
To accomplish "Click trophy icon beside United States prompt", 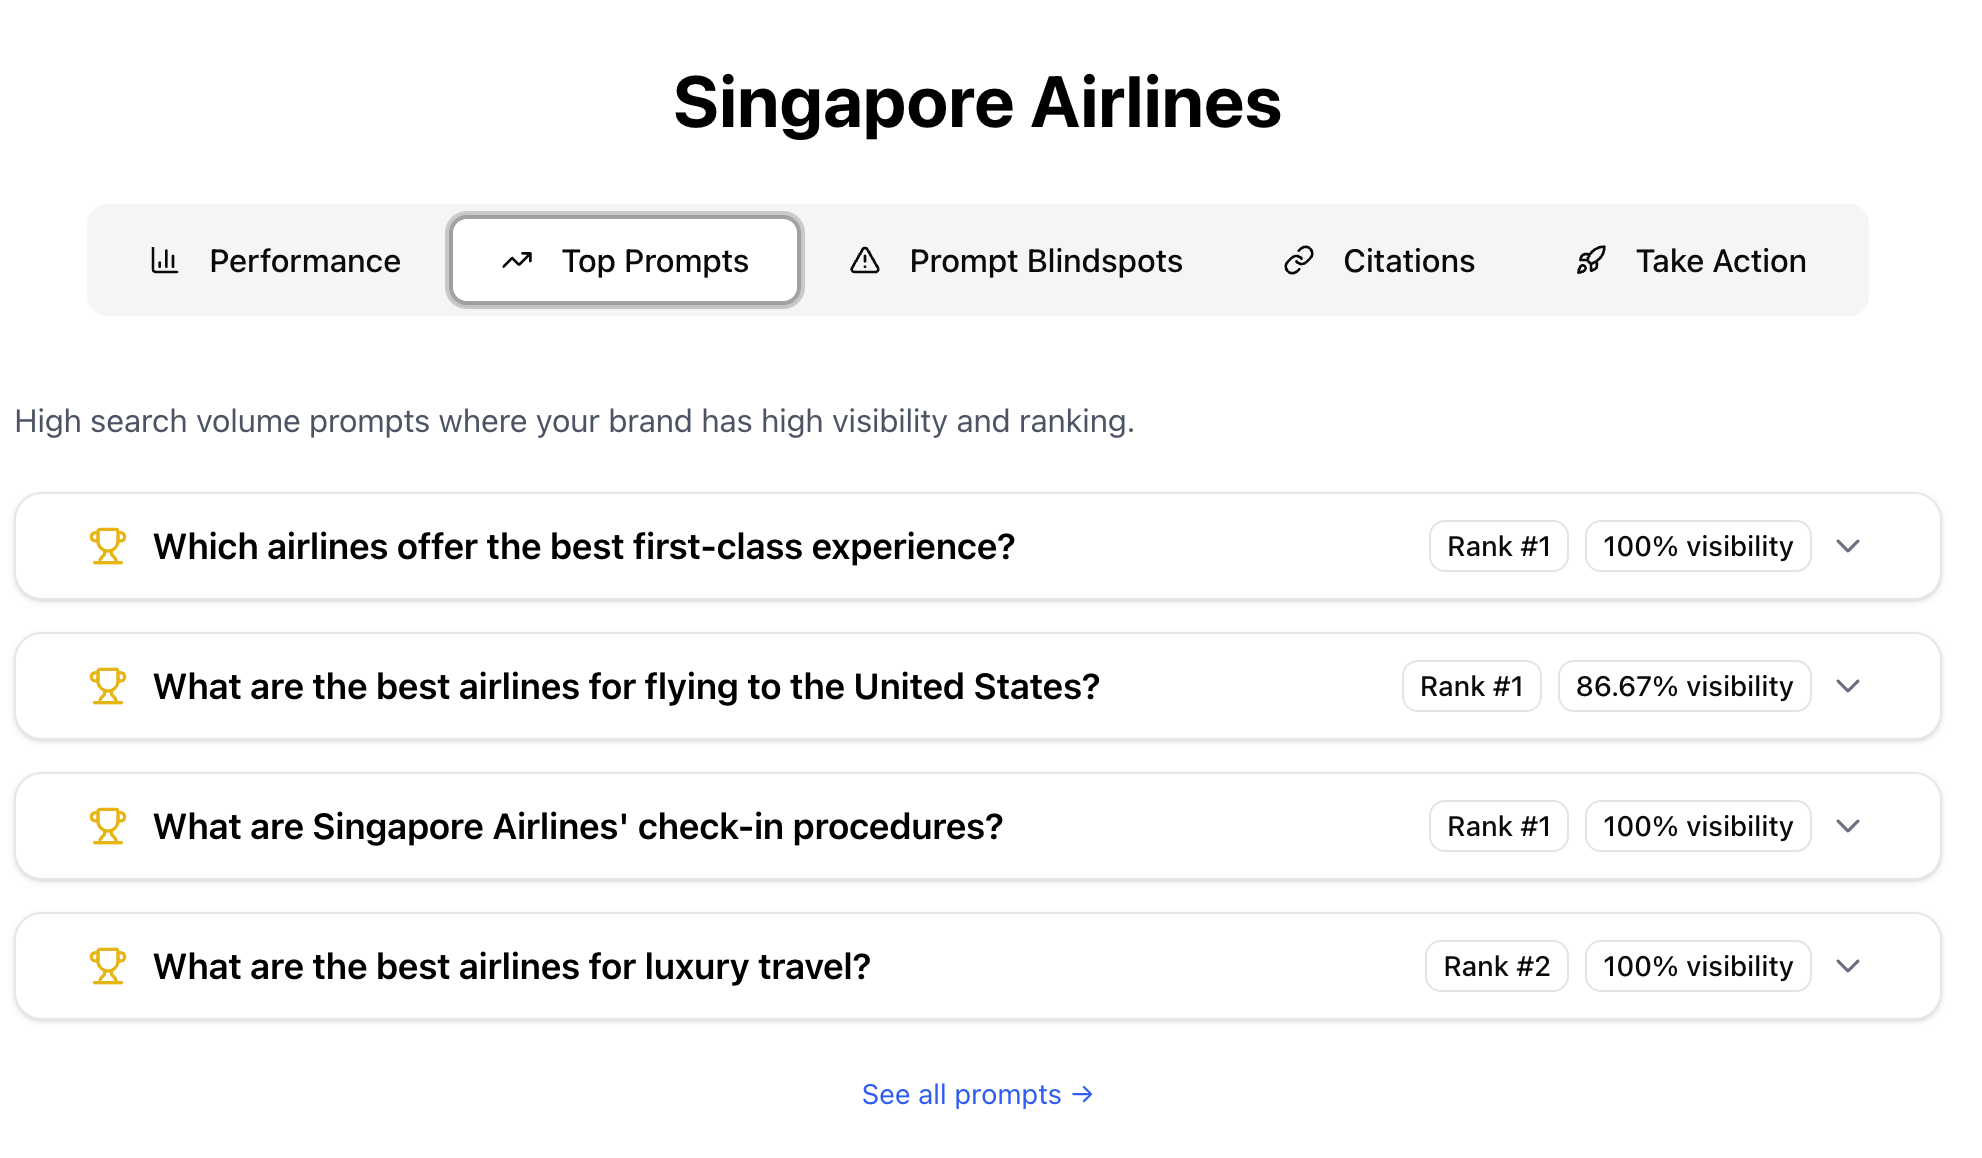I will (x=108, y=687).
